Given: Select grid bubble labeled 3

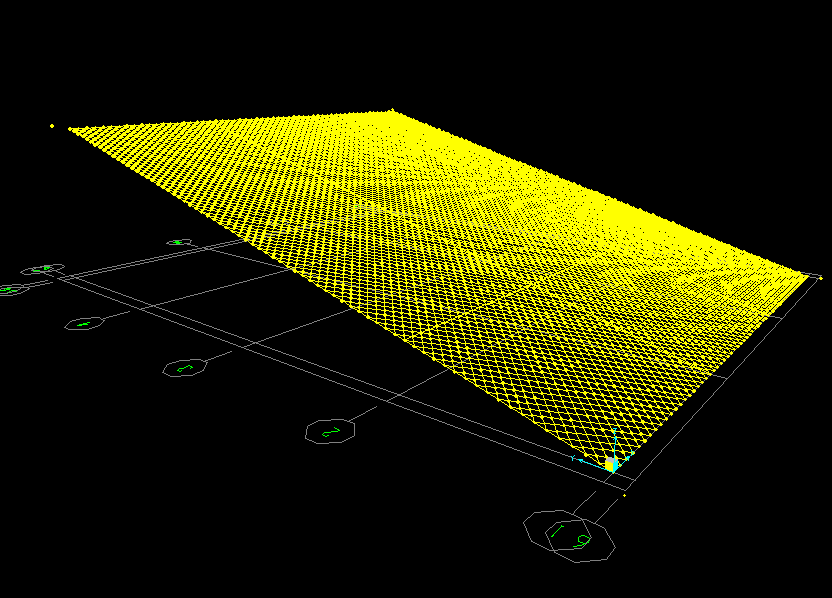Looking at the screenshot, I should 184,368.
